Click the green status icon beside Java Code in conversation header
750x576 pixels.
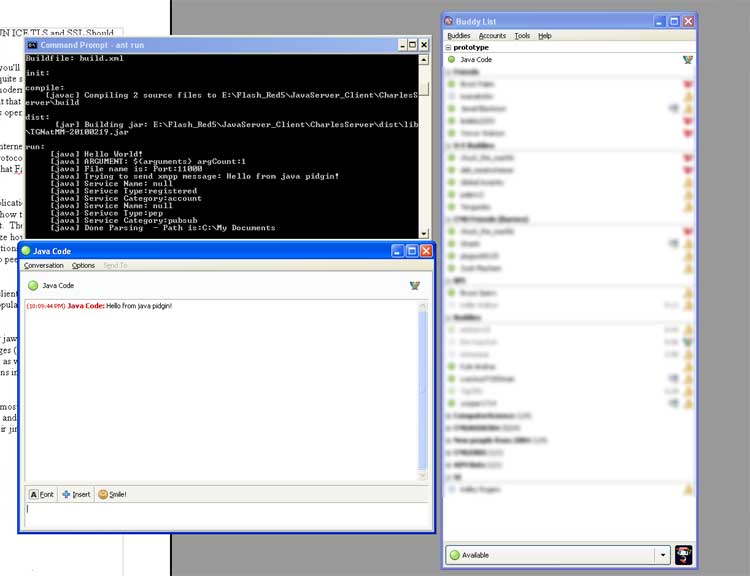[x=33, y=286]
